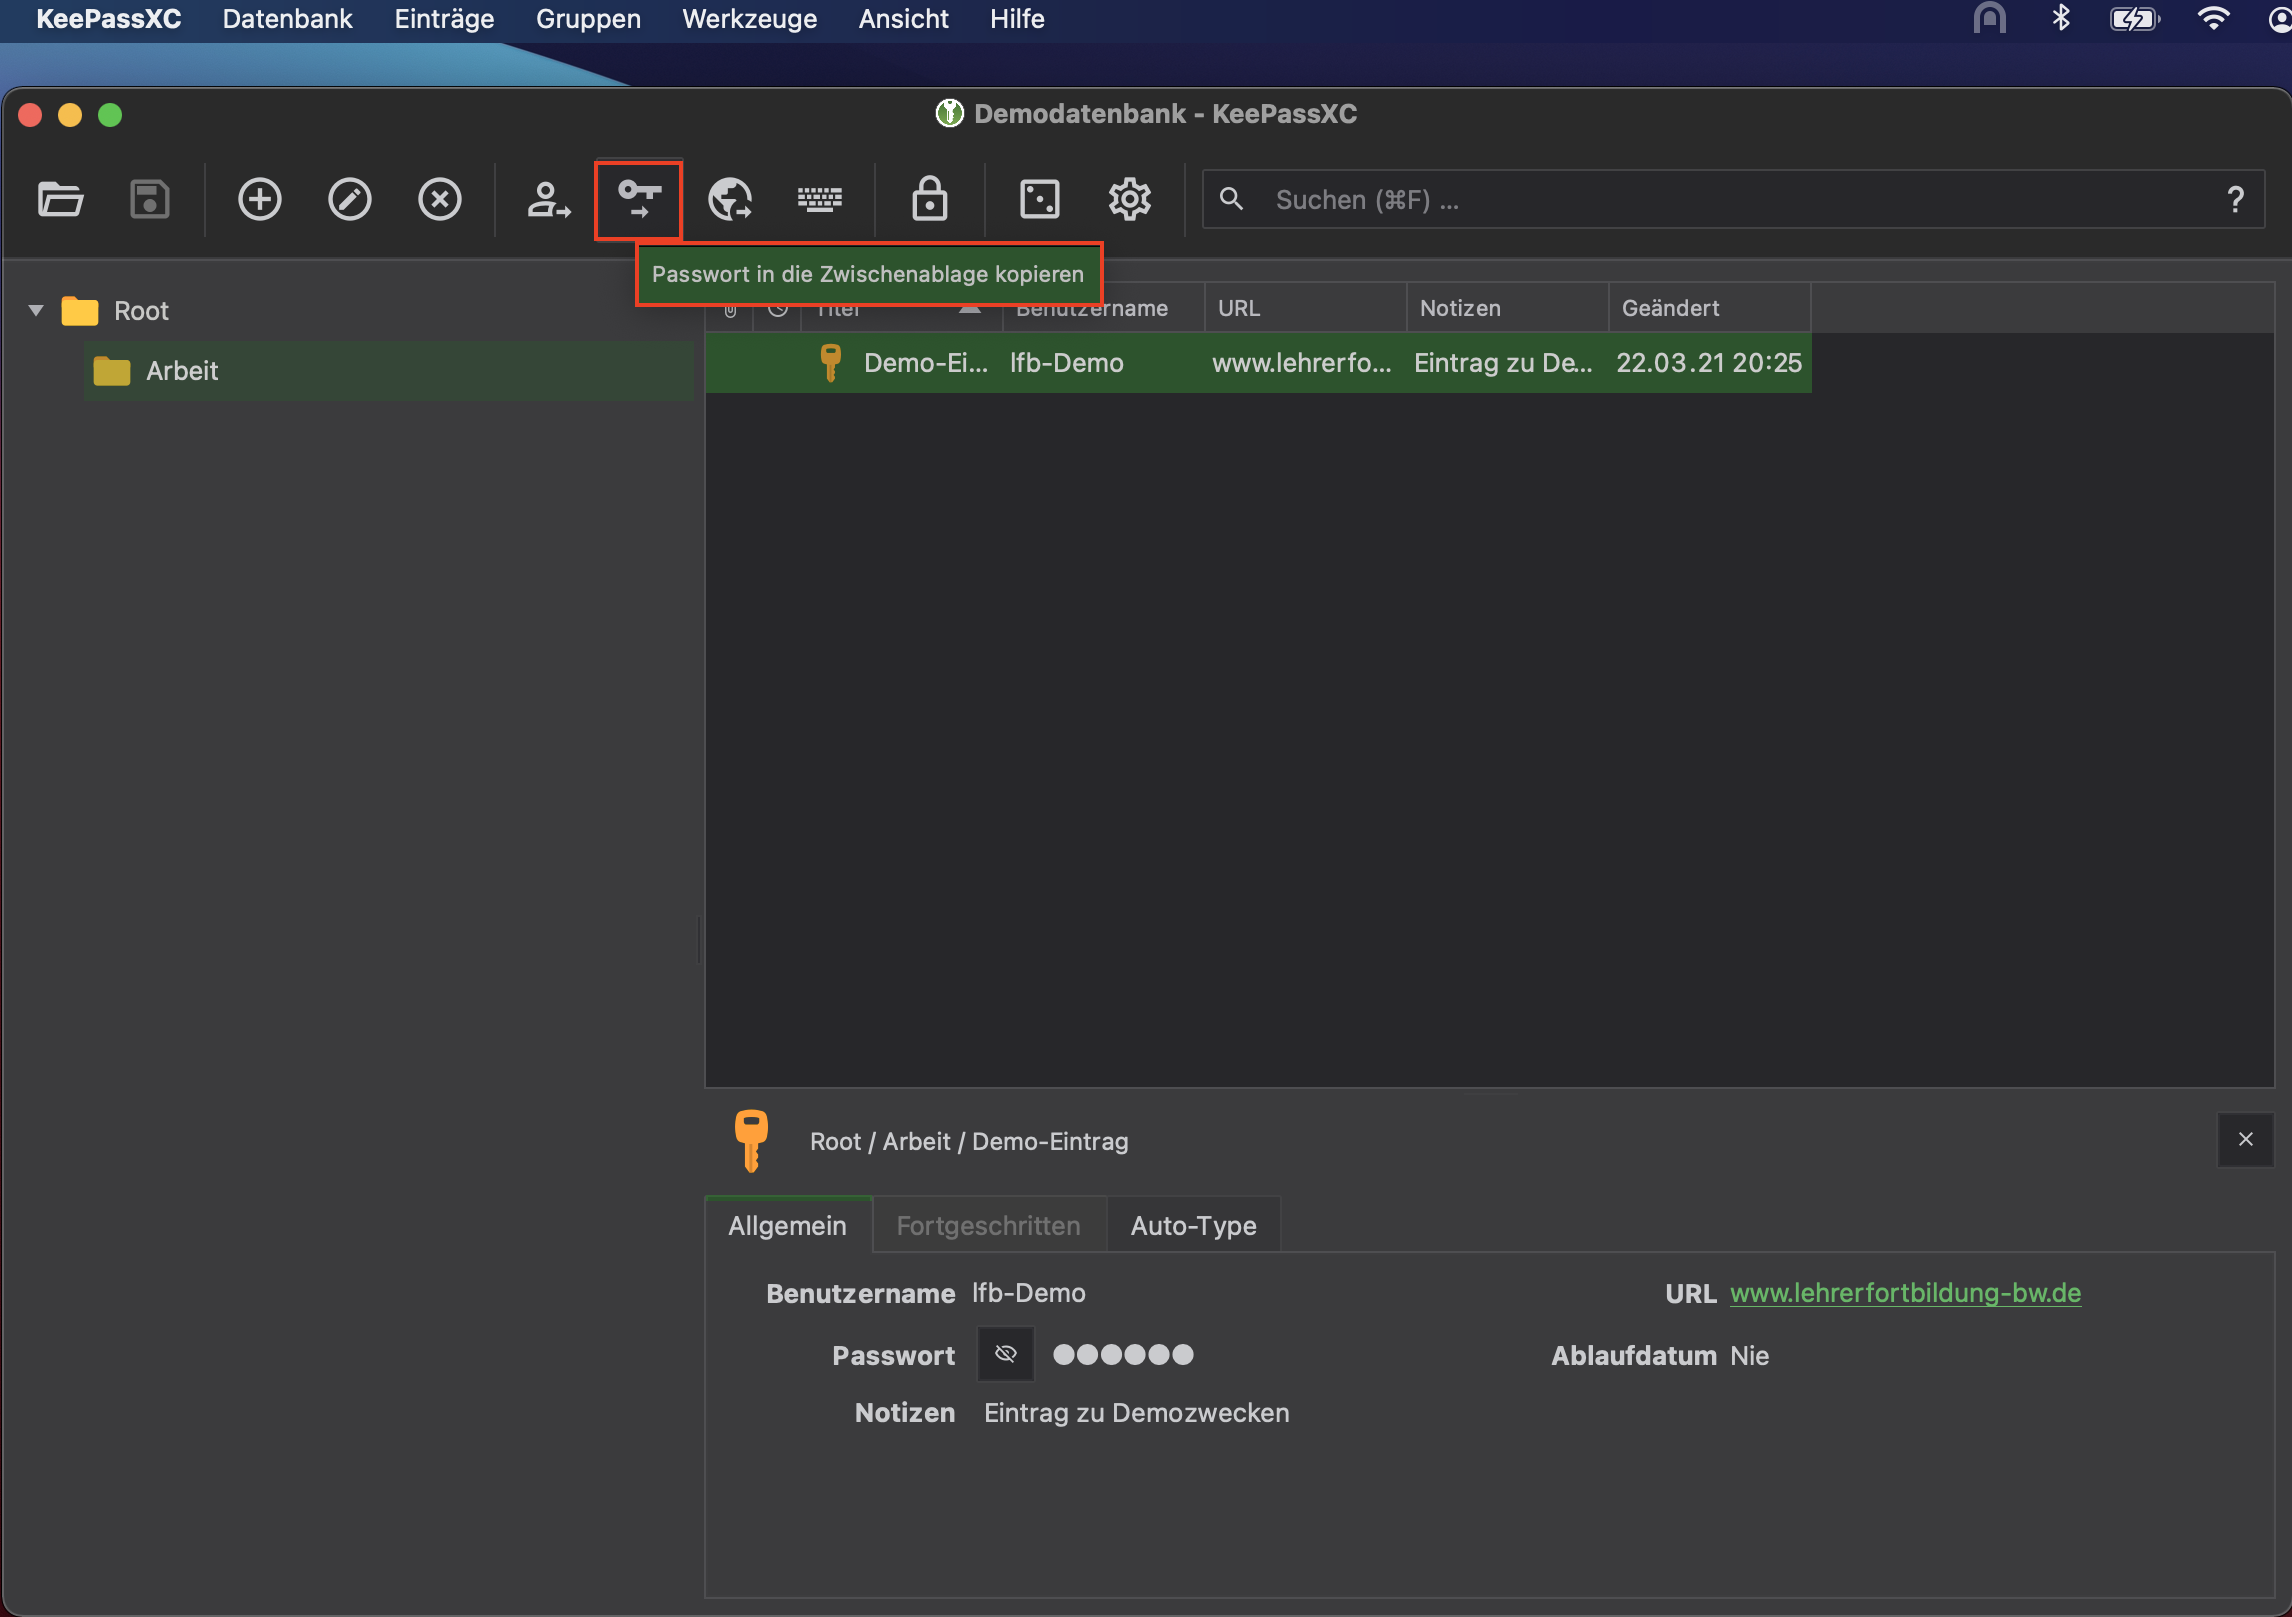
Task: Perform Auto-Type with keyboard icon
Action: [820, 199]
